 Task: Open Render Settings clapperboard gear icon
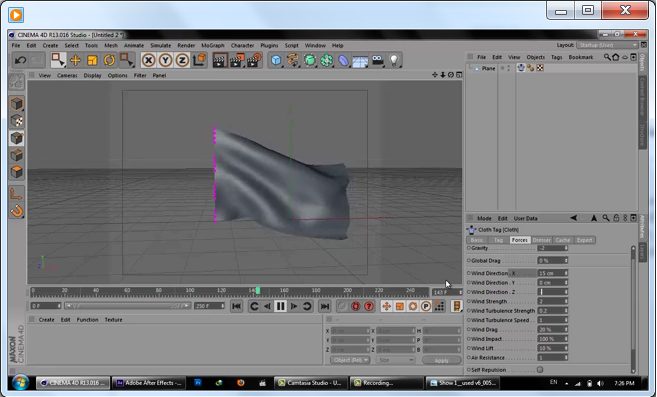click(x=254, y=60)
